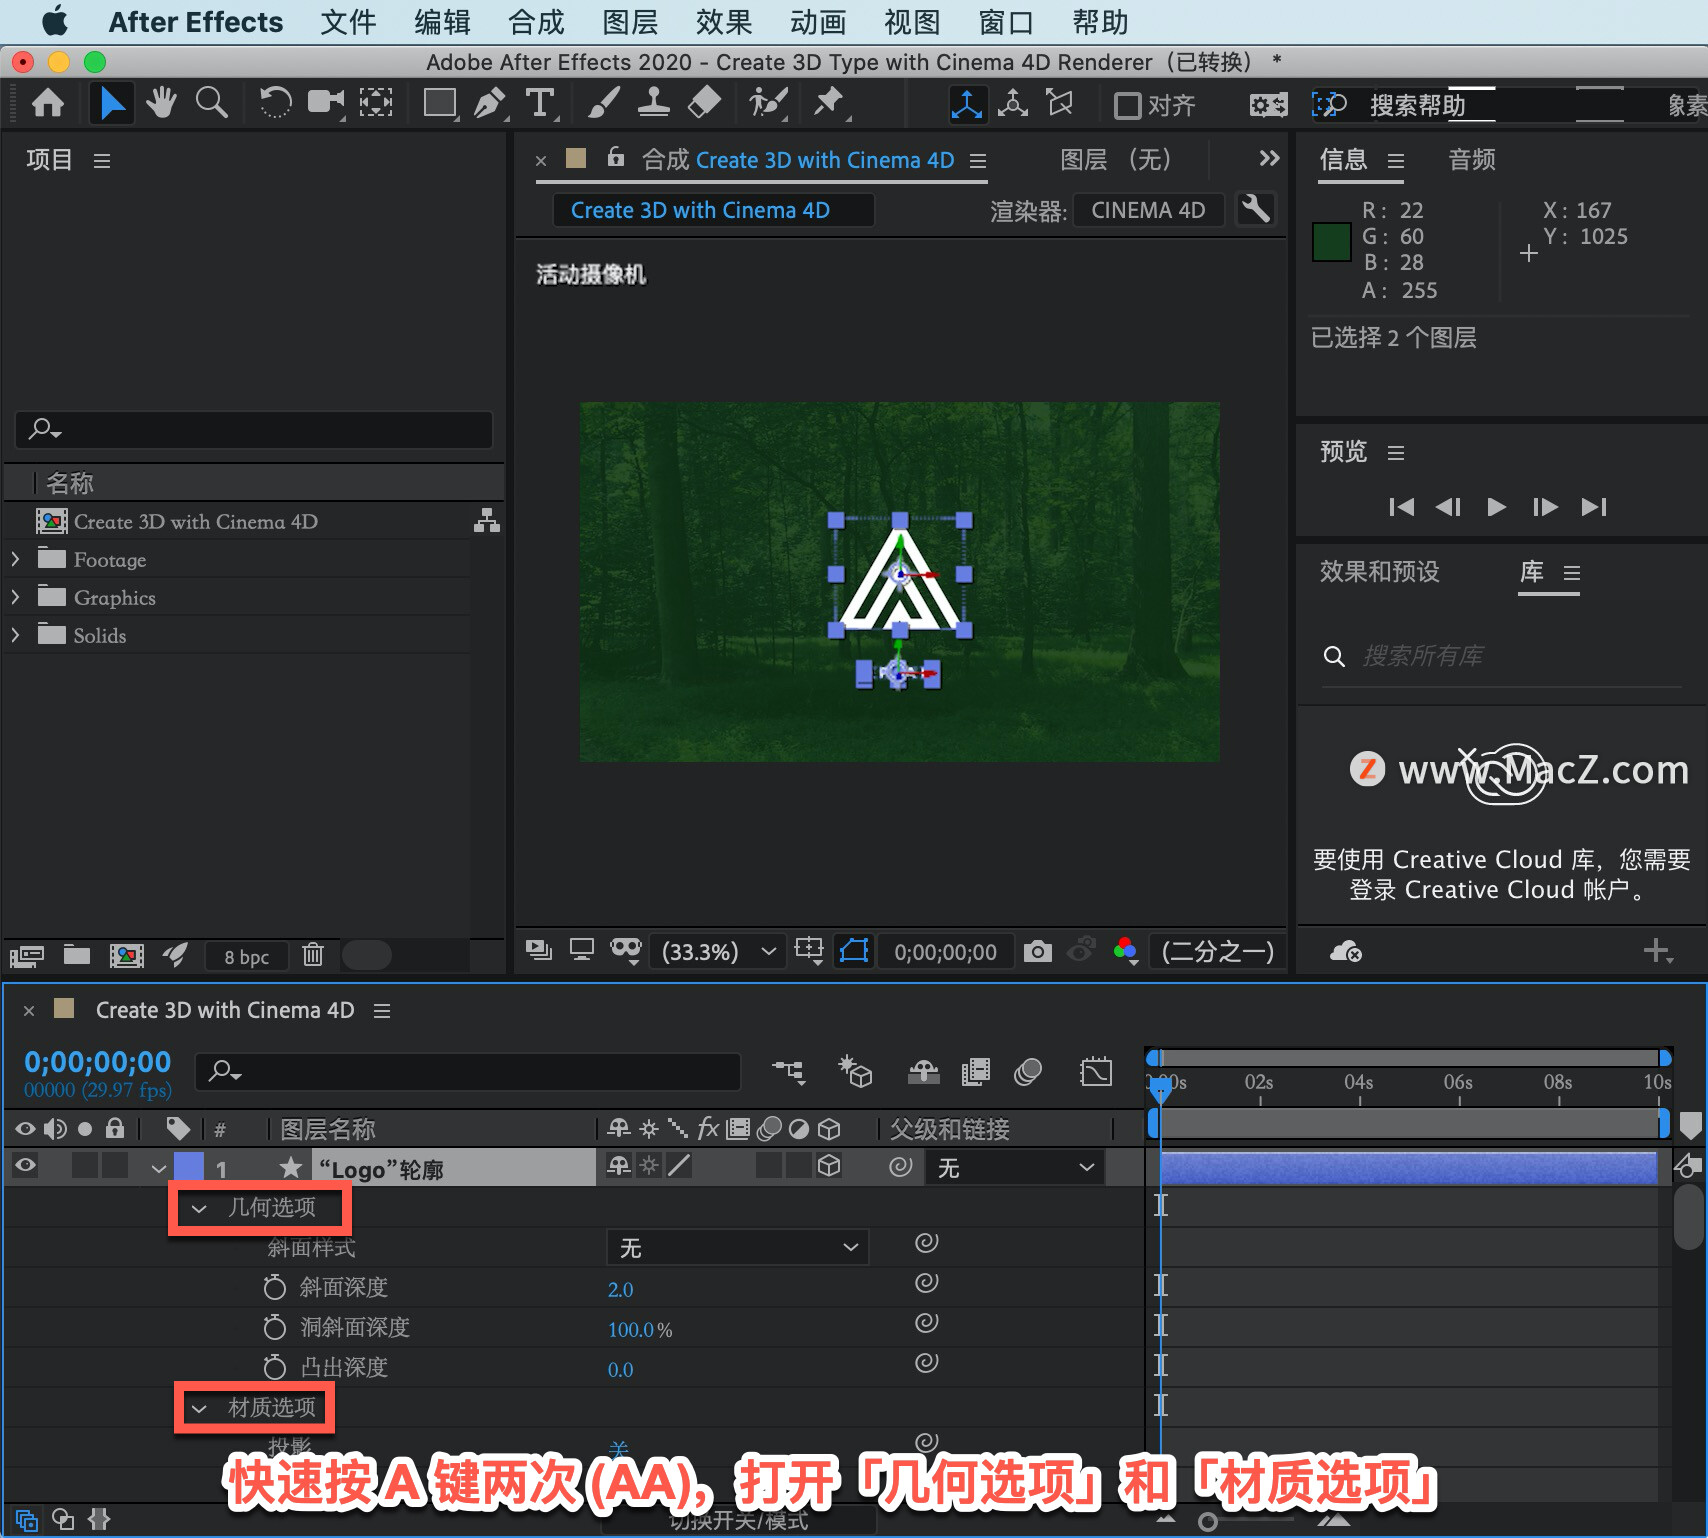Enable Motion Blur for timeline layers
Viewport: 1708px width, 1538px height.
(x=1028, y=1072)
